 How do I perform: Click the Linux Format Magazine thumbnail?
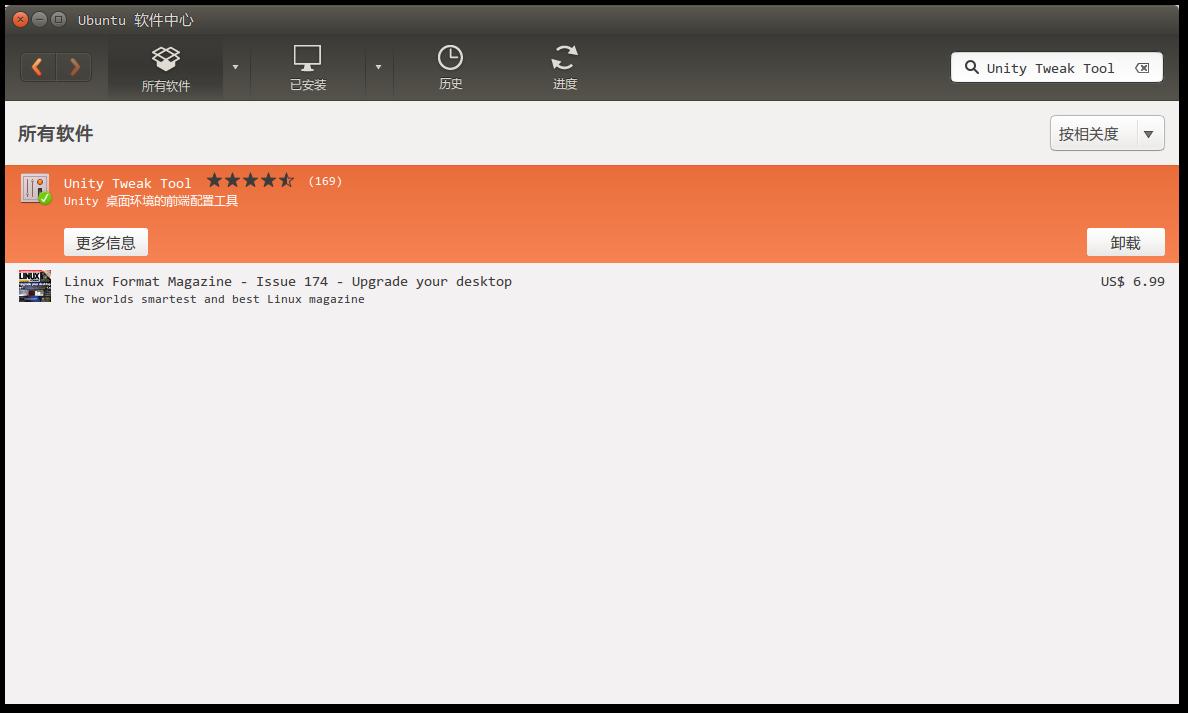click(35, 286)
